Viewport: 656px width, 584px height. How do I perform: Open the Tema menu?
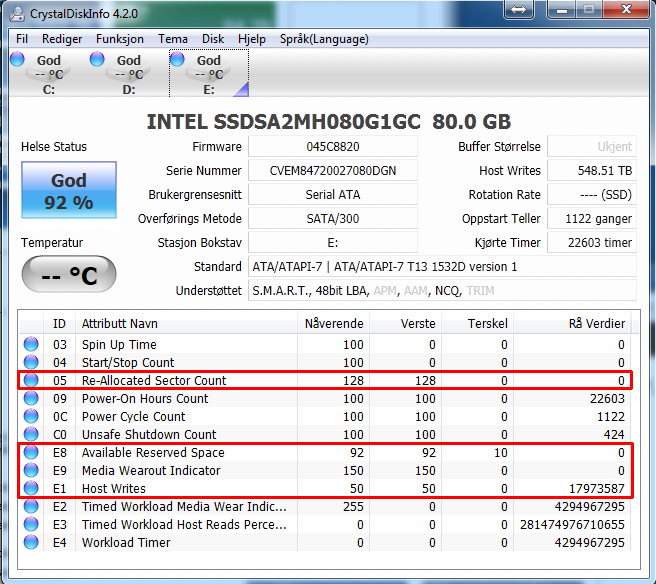coord(173,39)
